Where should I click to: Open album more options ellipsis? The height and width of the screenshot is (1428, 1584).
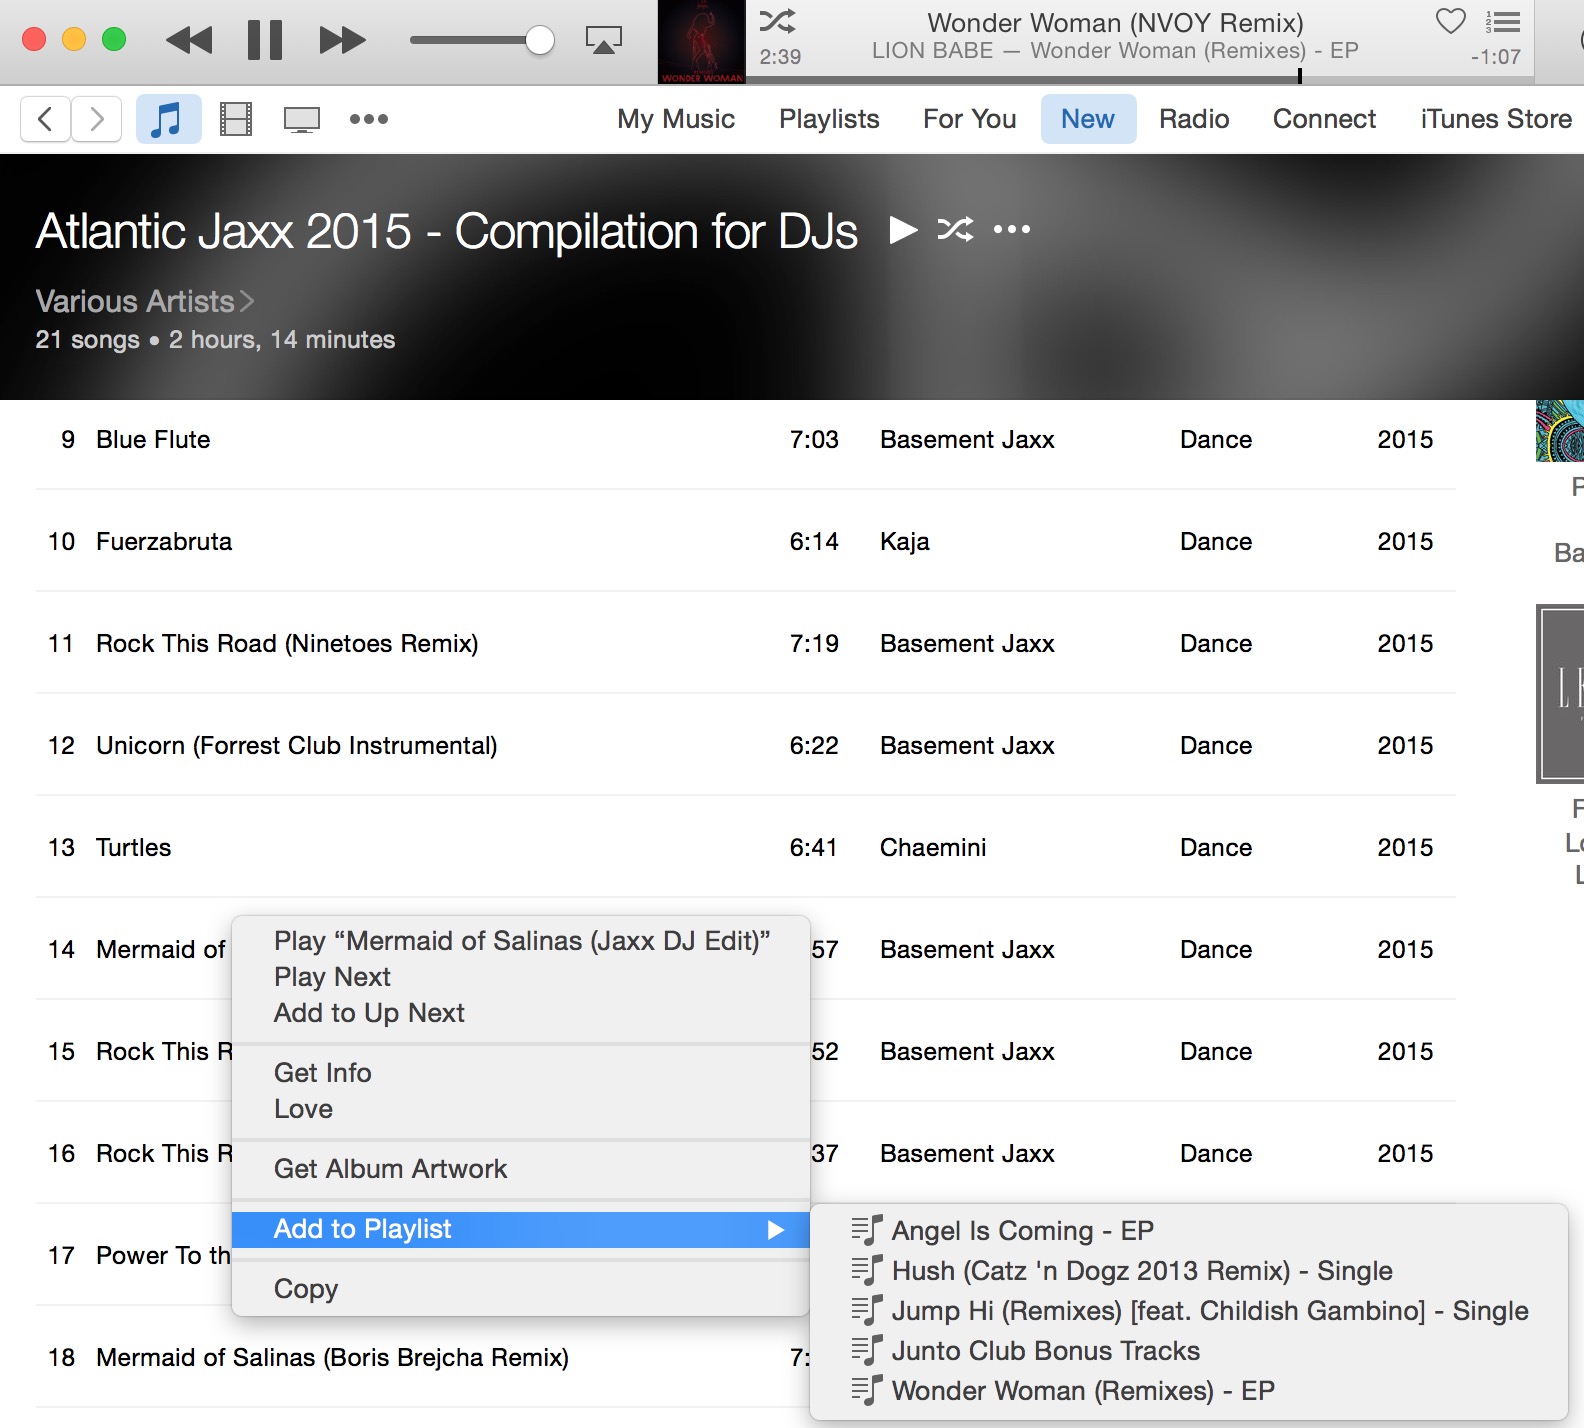tap(1011, 230)
